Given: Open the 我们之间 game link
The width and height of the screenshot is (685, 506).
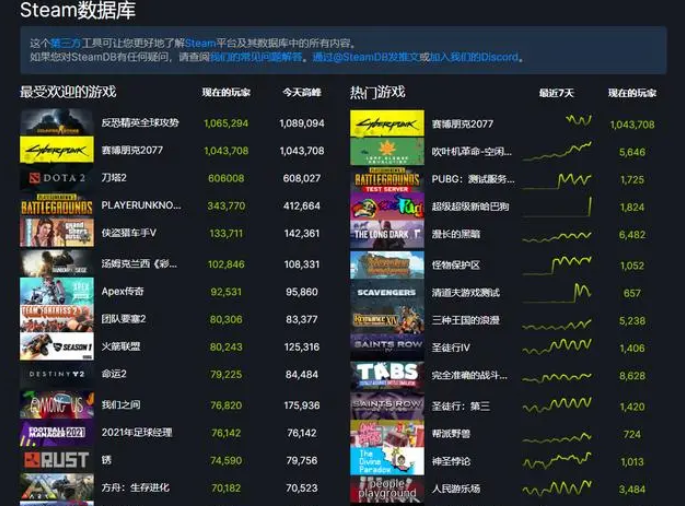Looking at the screenshot, I should pos(121,405).
